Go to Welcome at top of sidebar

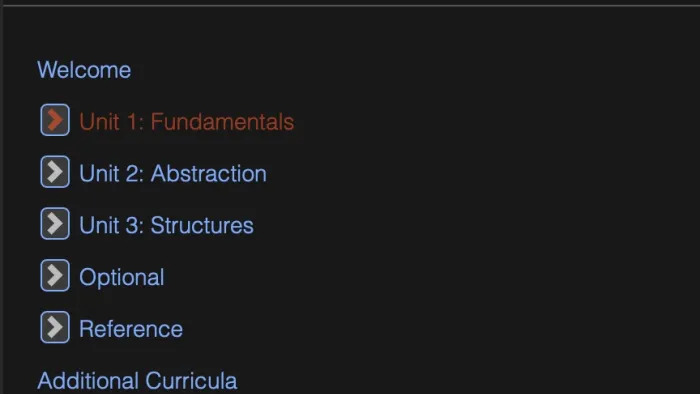click(84, 70)
